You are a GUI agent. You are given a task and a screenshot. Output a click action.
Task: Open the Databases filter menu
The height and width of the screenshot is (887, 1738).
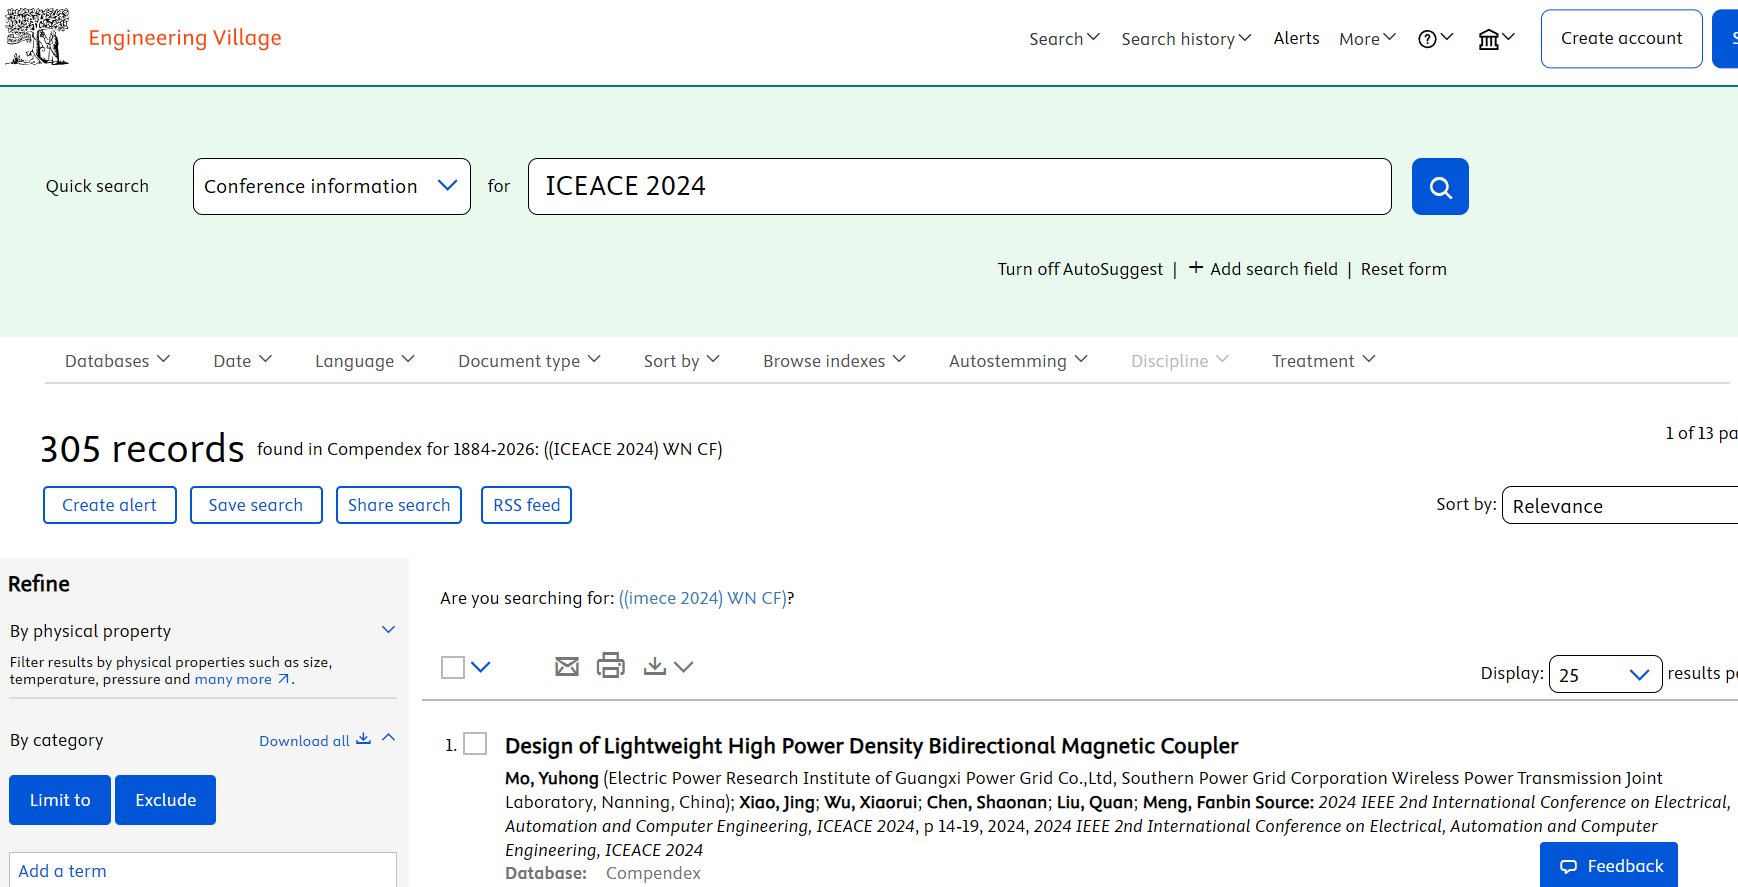[118, 360]
